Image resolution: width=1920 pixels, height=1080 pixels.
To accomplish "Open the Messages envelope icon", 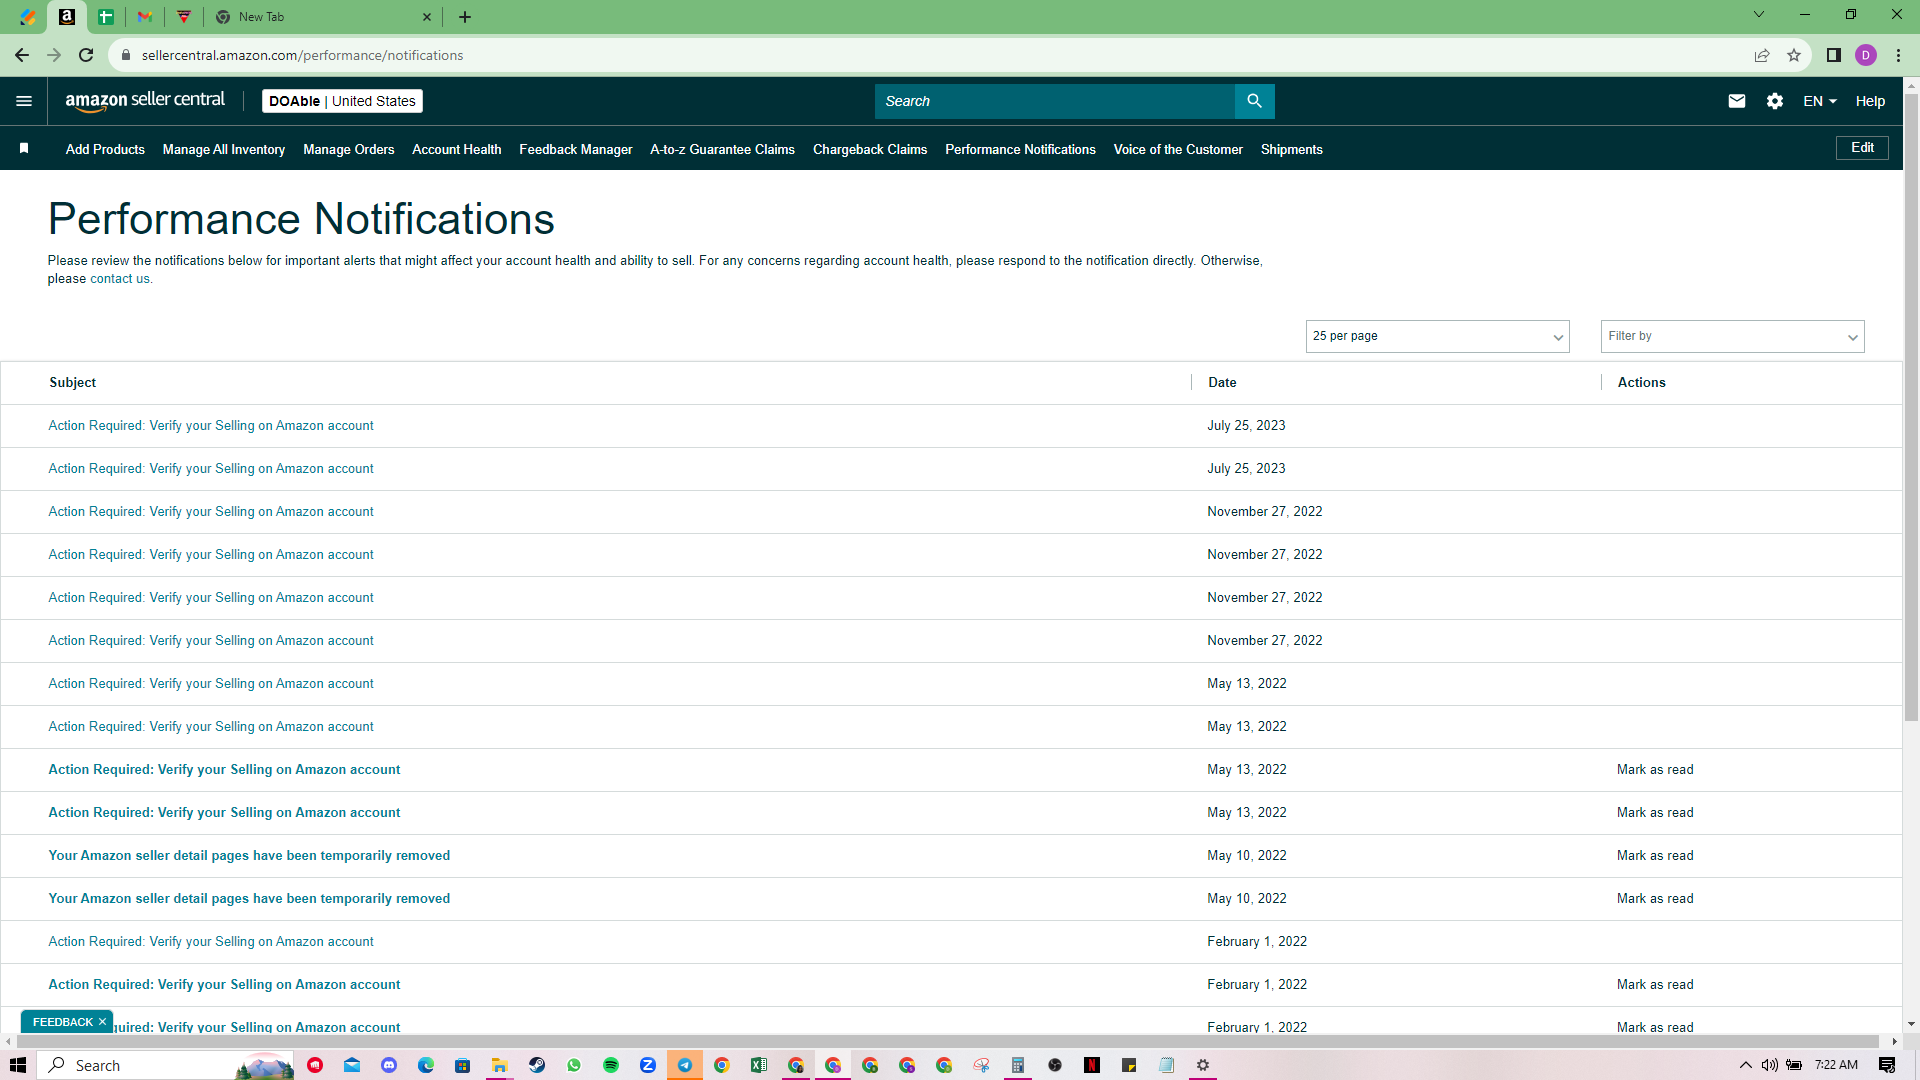I will coord(1737,101).
